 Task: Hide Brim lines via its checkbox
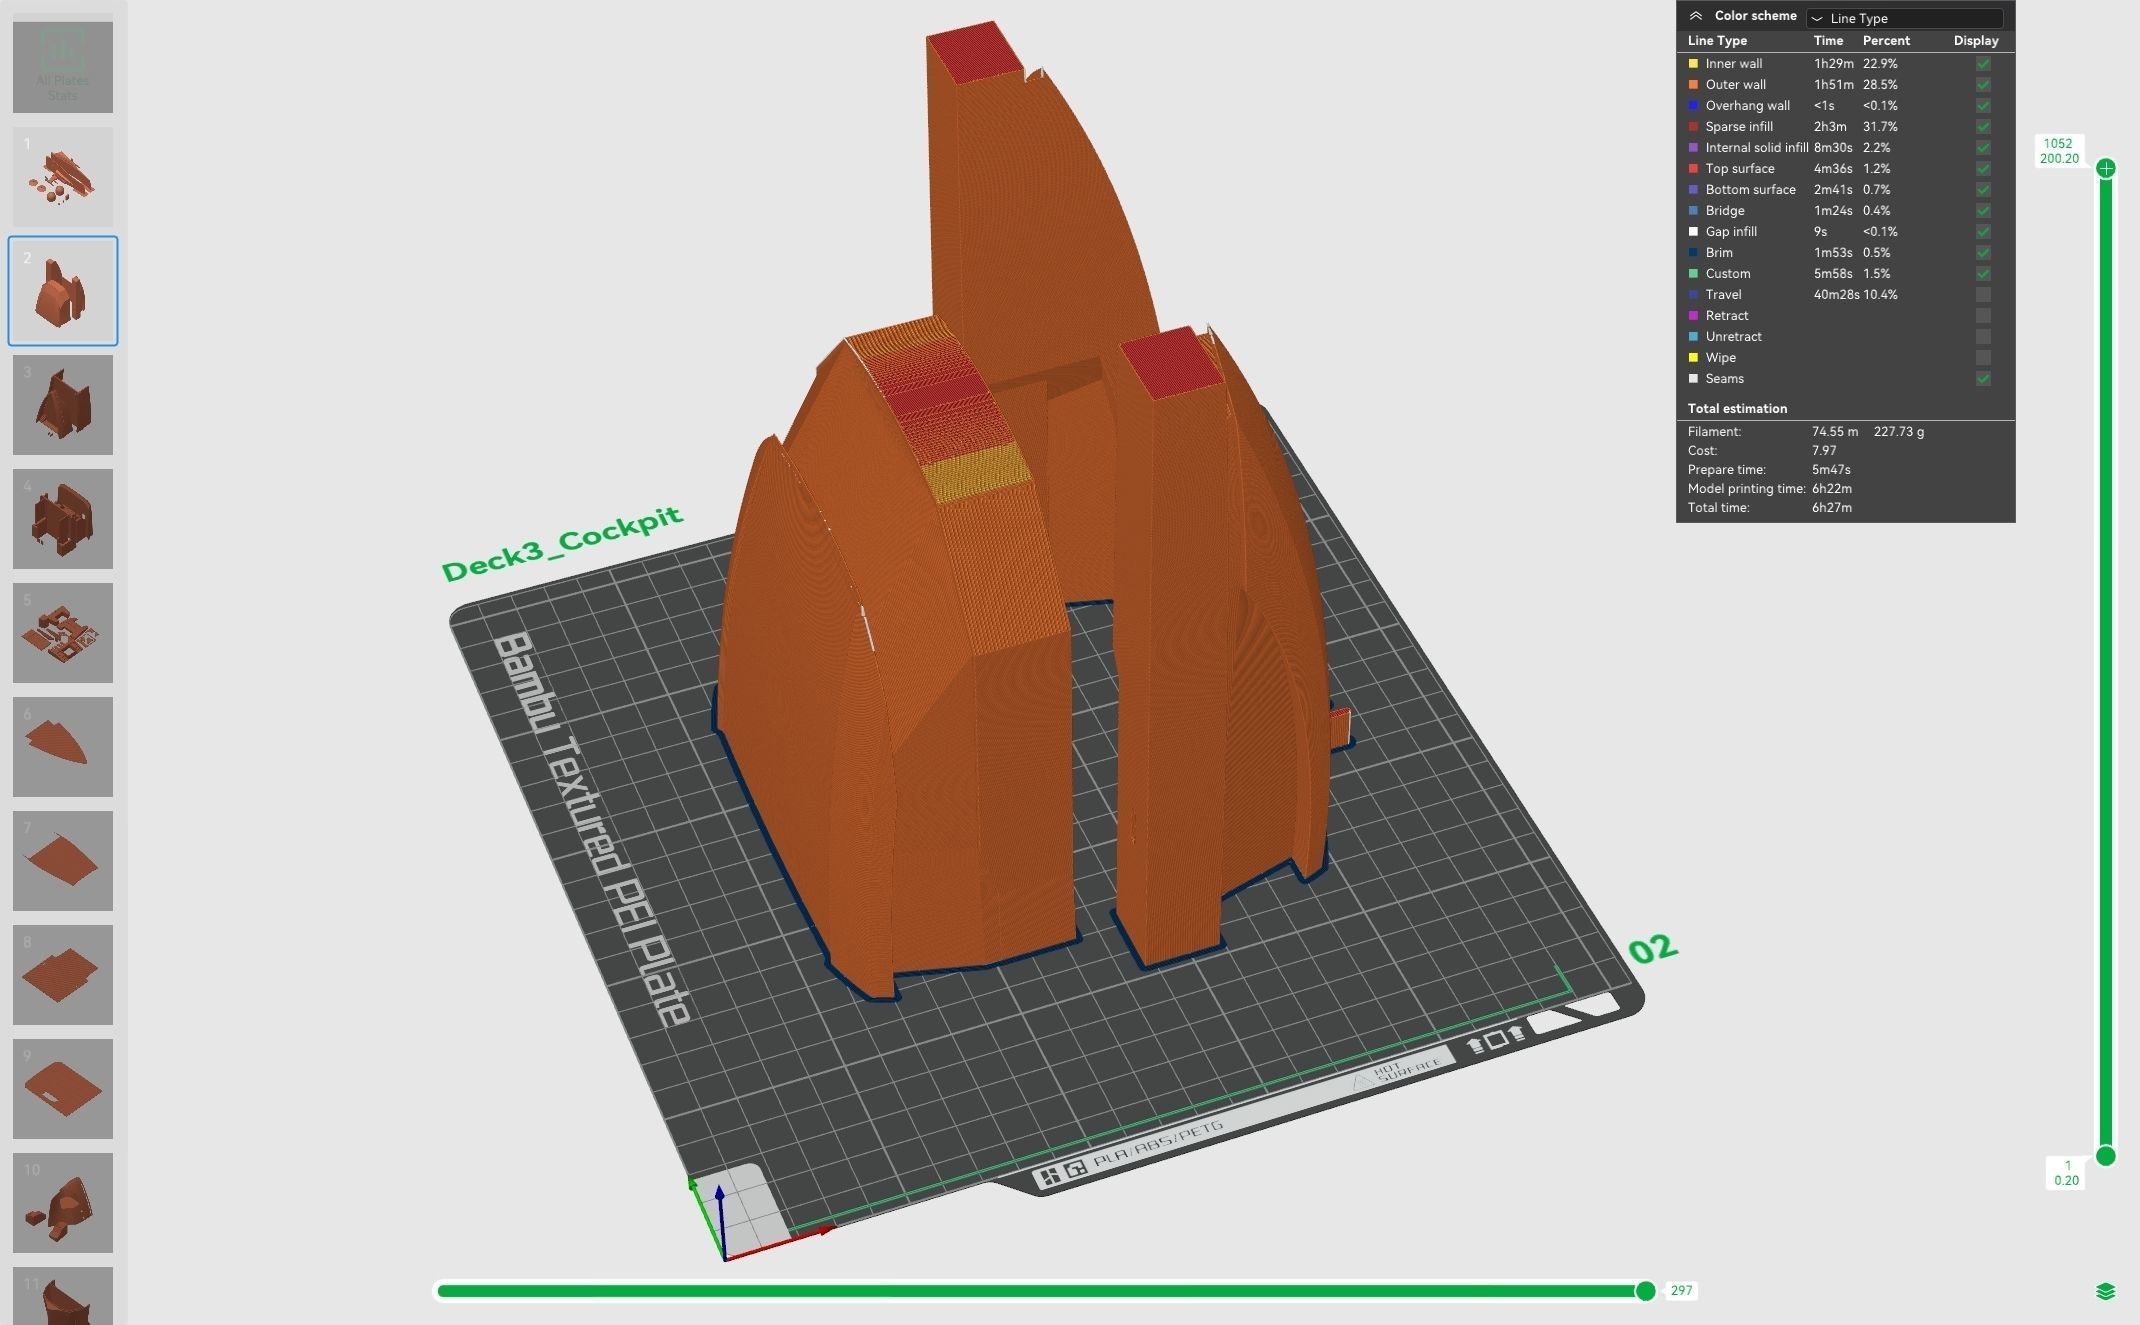point(1983,253)
